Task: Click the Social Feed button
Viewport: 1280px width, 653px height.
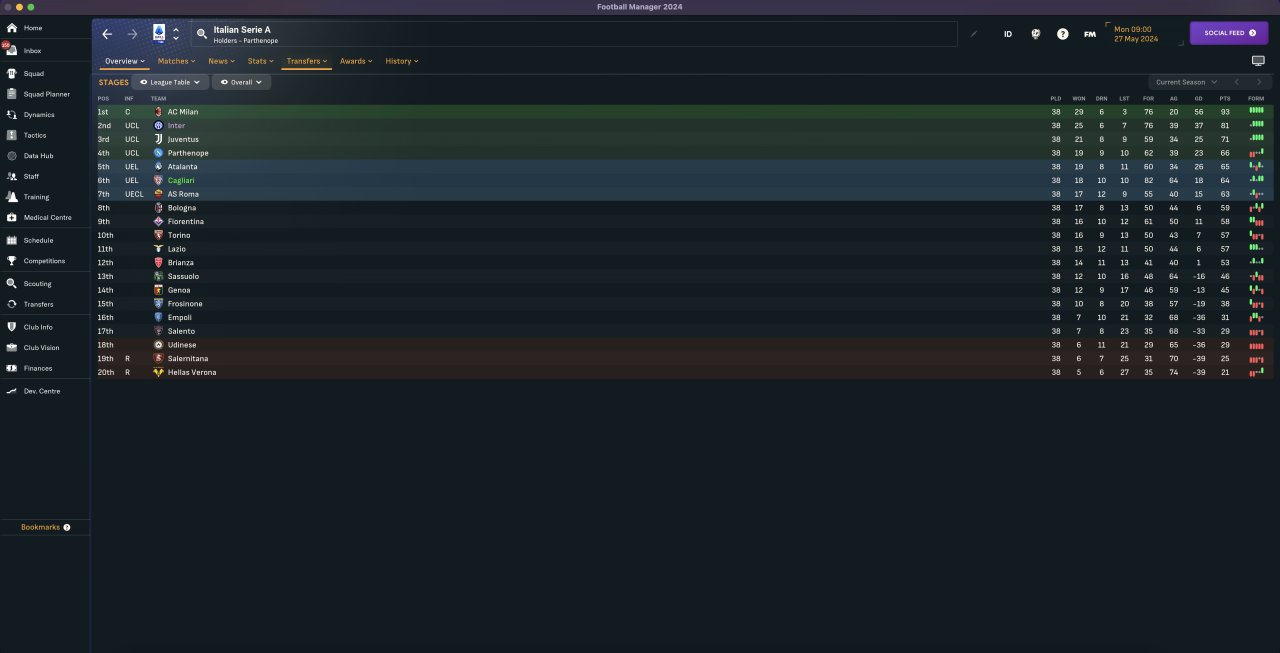Action: click(1229, 33)
